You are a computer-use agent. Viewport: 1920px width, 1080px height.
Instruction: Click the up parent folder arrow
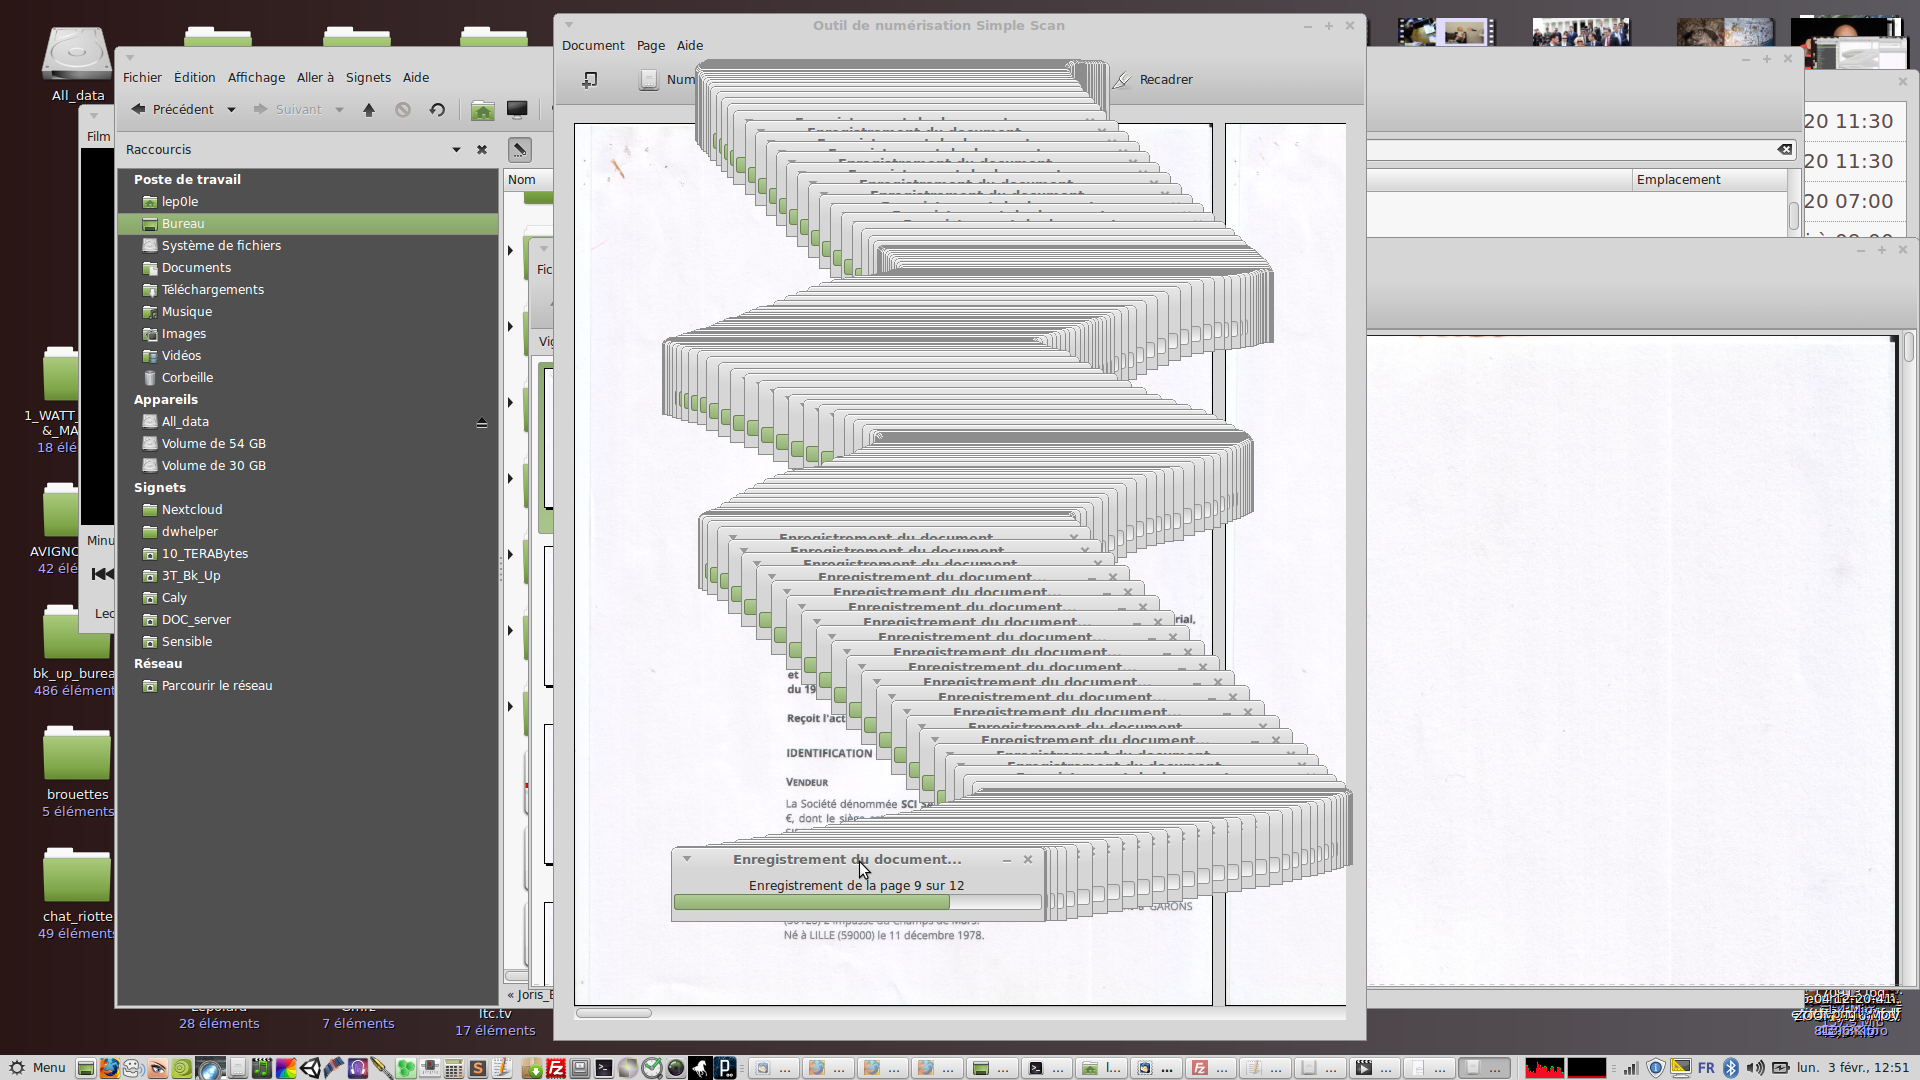[369, 110]
